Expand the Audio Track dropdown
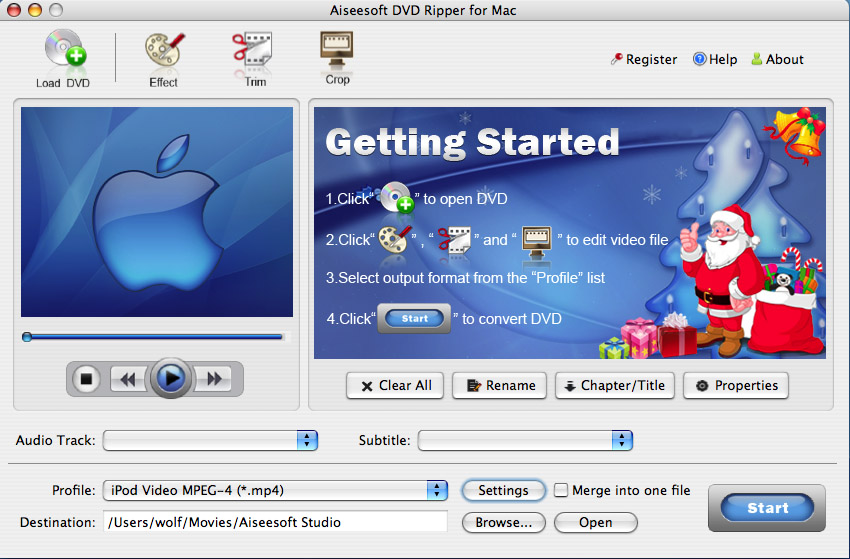Viewport: 850px width, 559px height. pos(306,440)
